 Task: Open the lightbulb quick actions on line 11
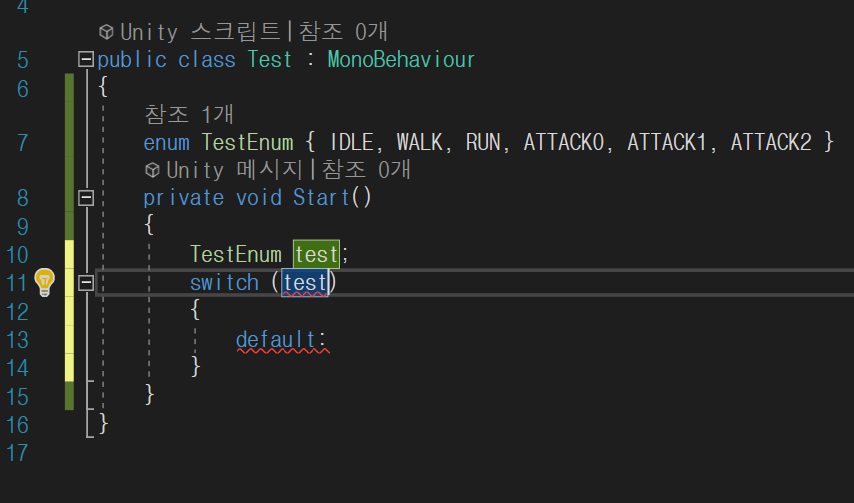pyautogui.click(x=45, y=282)
